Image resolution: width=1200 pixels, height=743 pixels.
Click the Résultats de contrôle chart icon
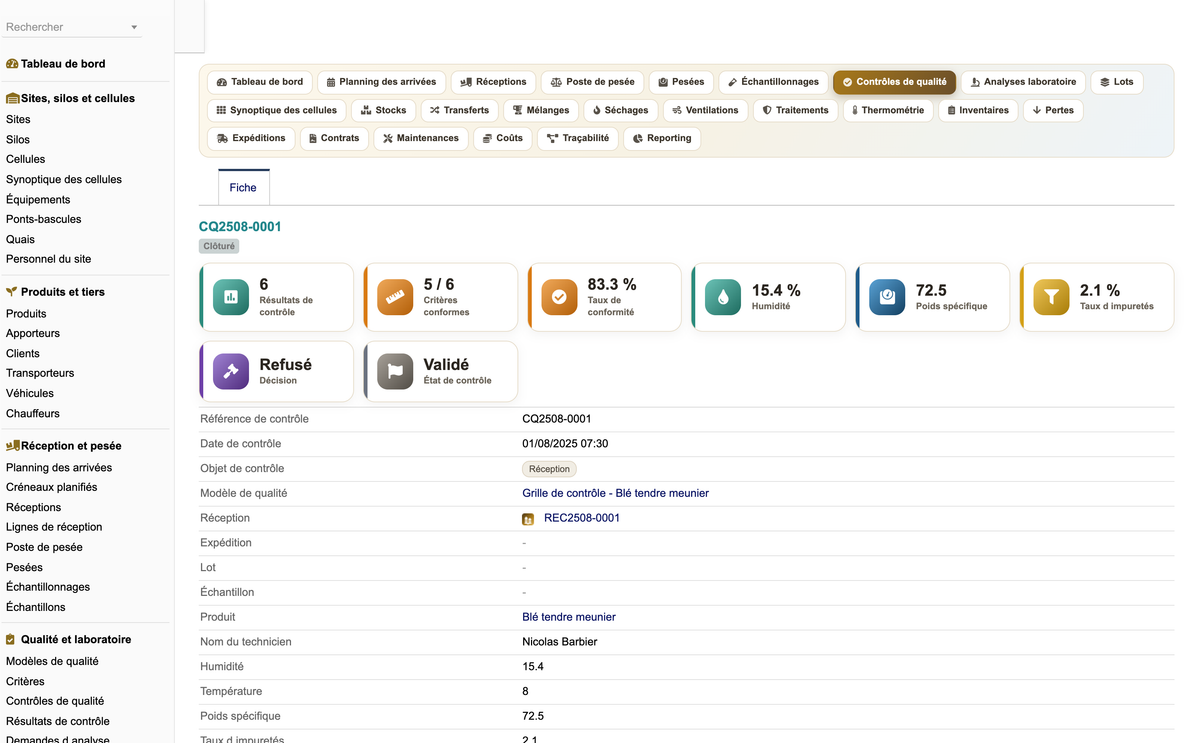pyautogui.click(x=231, y=297)
